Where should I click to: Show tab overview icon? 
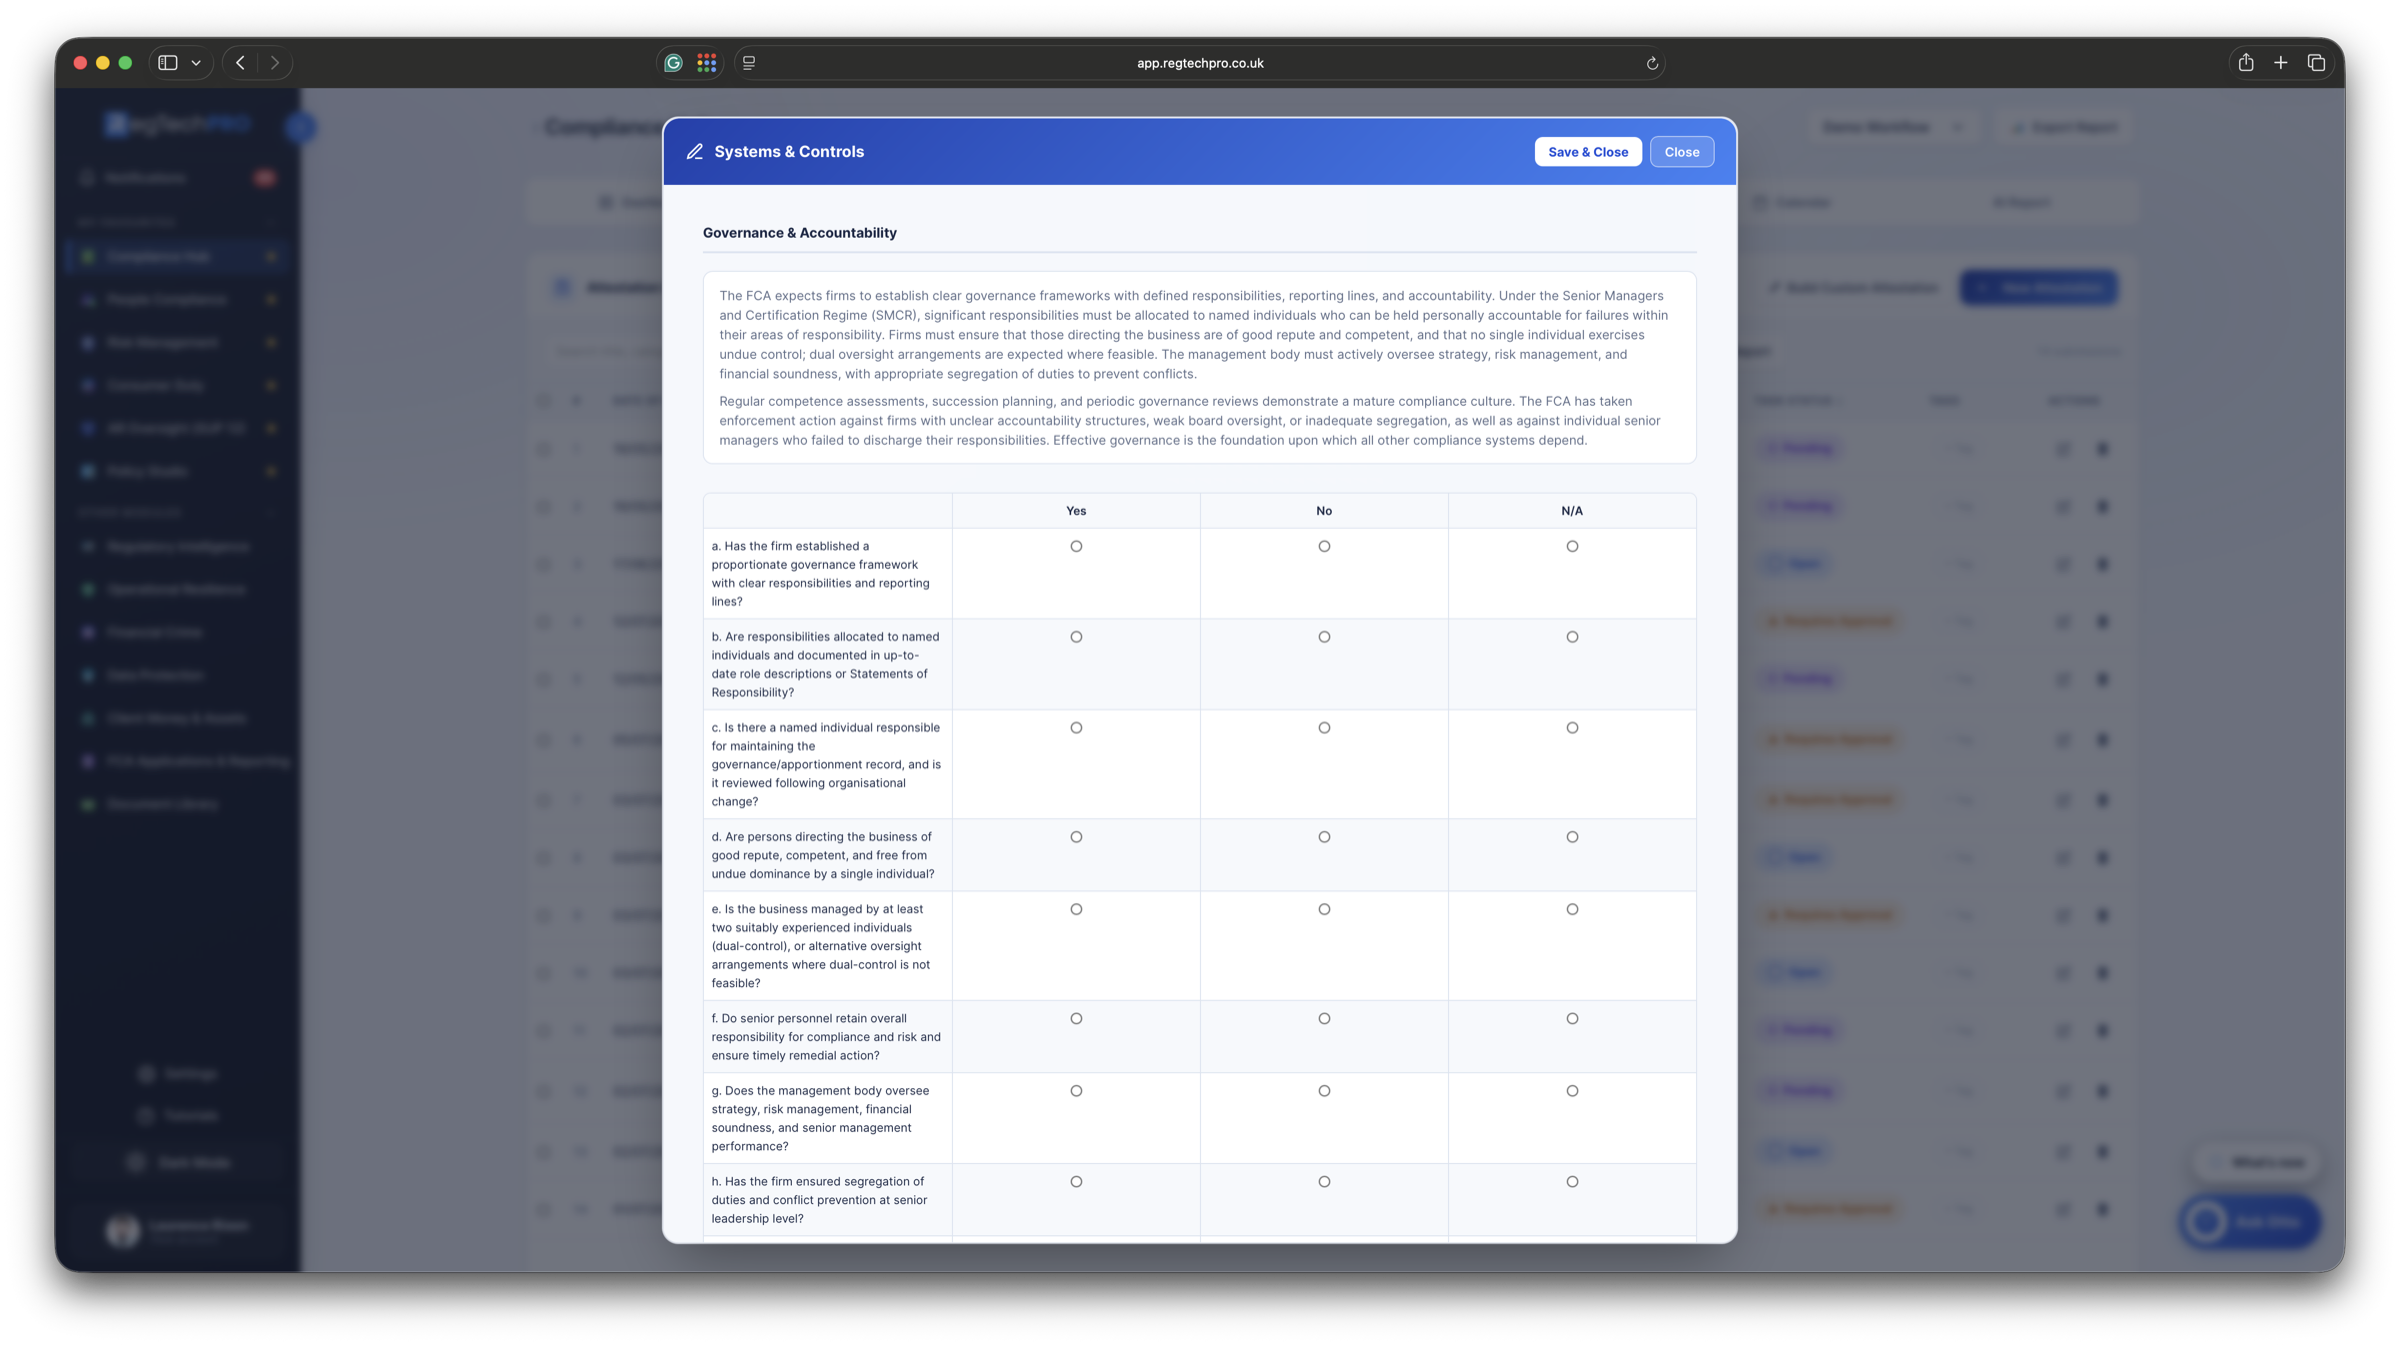click(2317, 63)
